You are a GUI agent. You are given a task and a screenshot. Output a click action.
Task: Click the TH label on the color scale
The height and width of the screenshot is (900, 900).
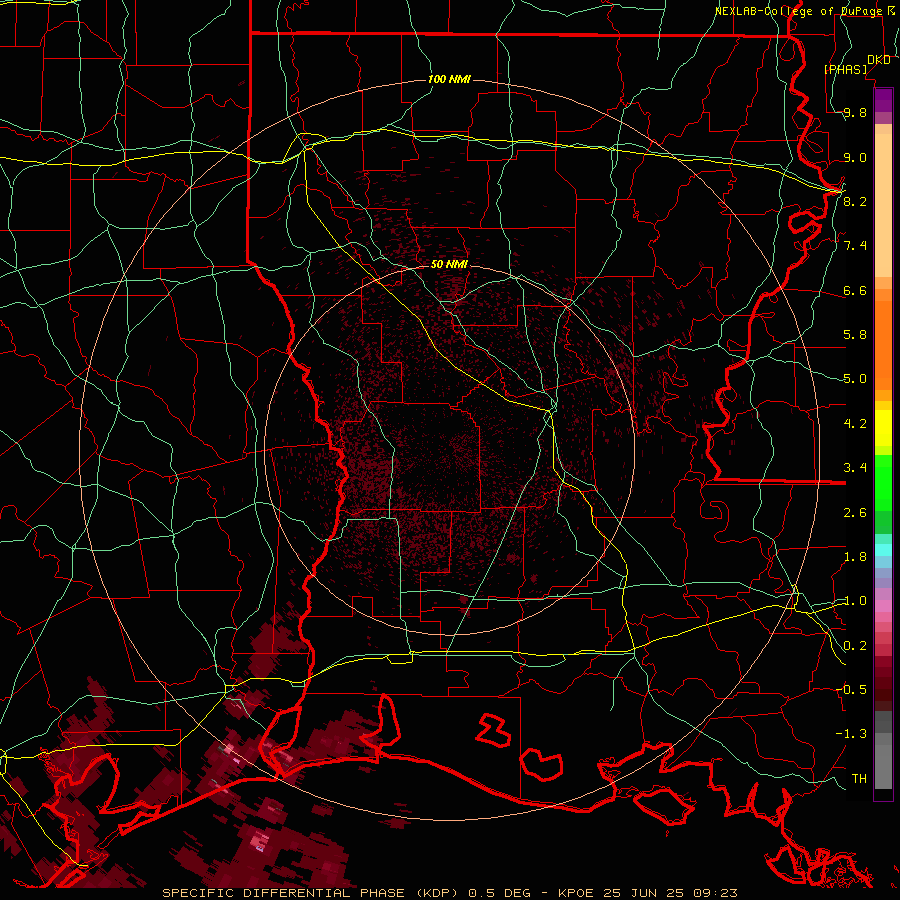[x=859, y=779]
